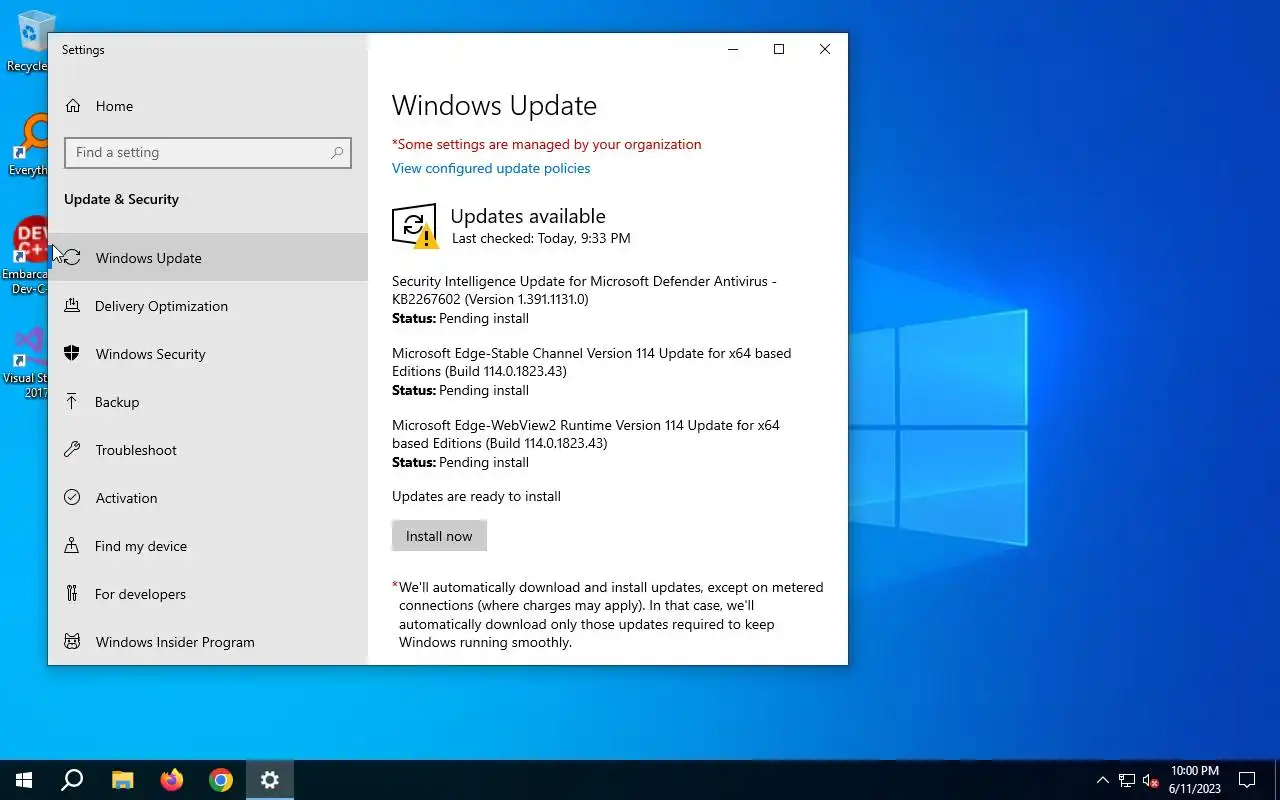The height and width of the screenshot is (800, 1280).
Task: Open the Backup settings page
Action: coord(208,402)
